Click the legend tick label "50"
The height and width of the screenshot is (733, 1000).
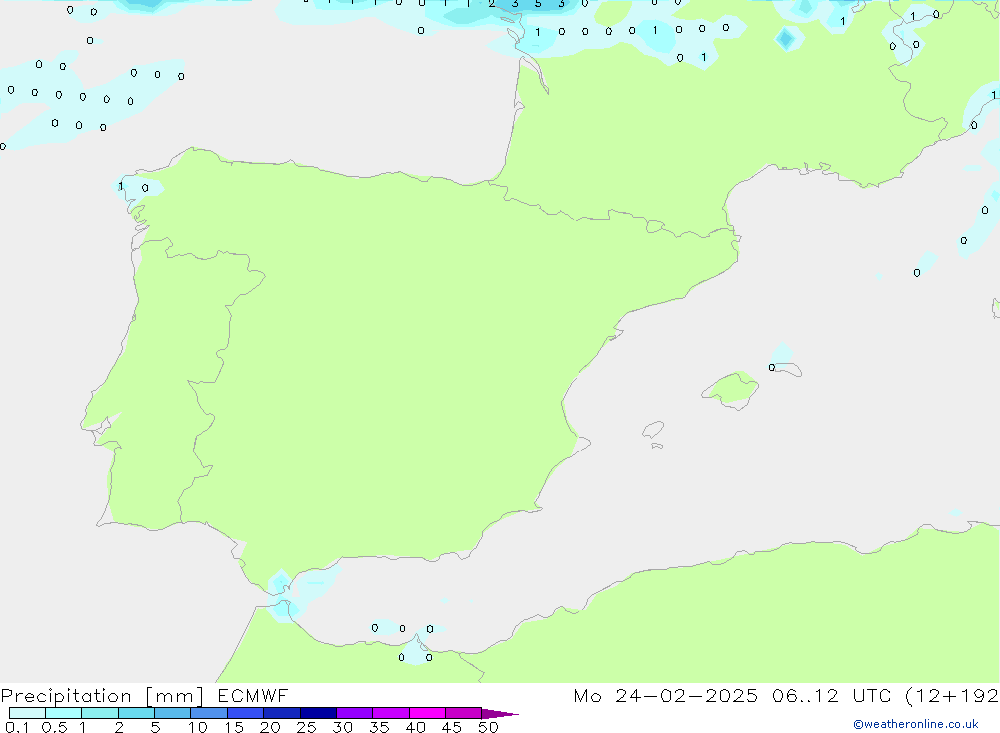pyautogui.click(x=488, y=727)
